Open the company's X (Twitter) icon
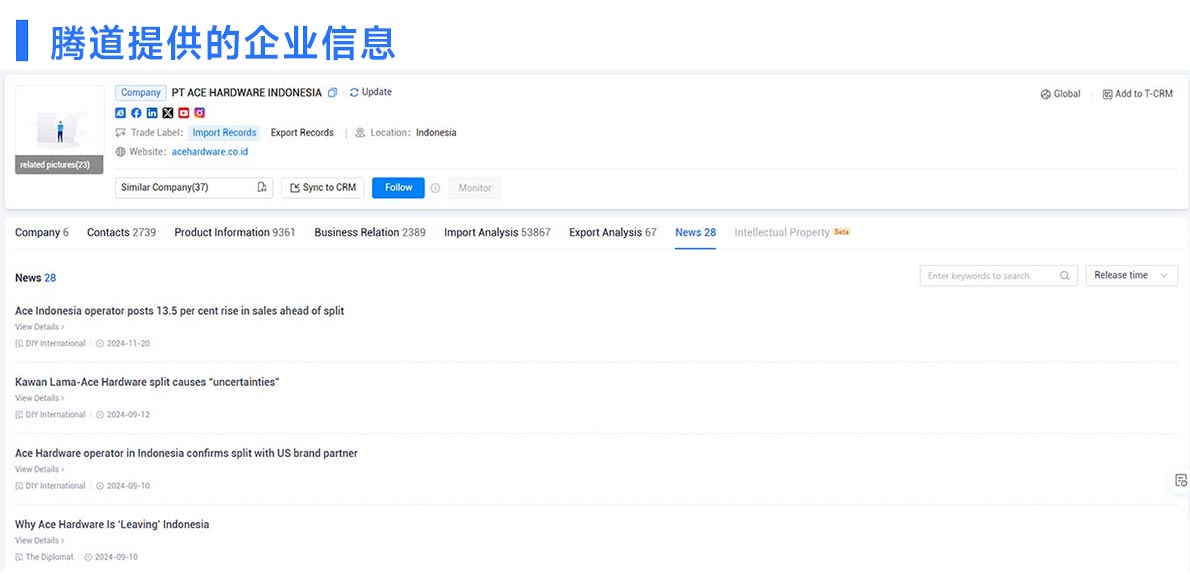 click(168, 113)
